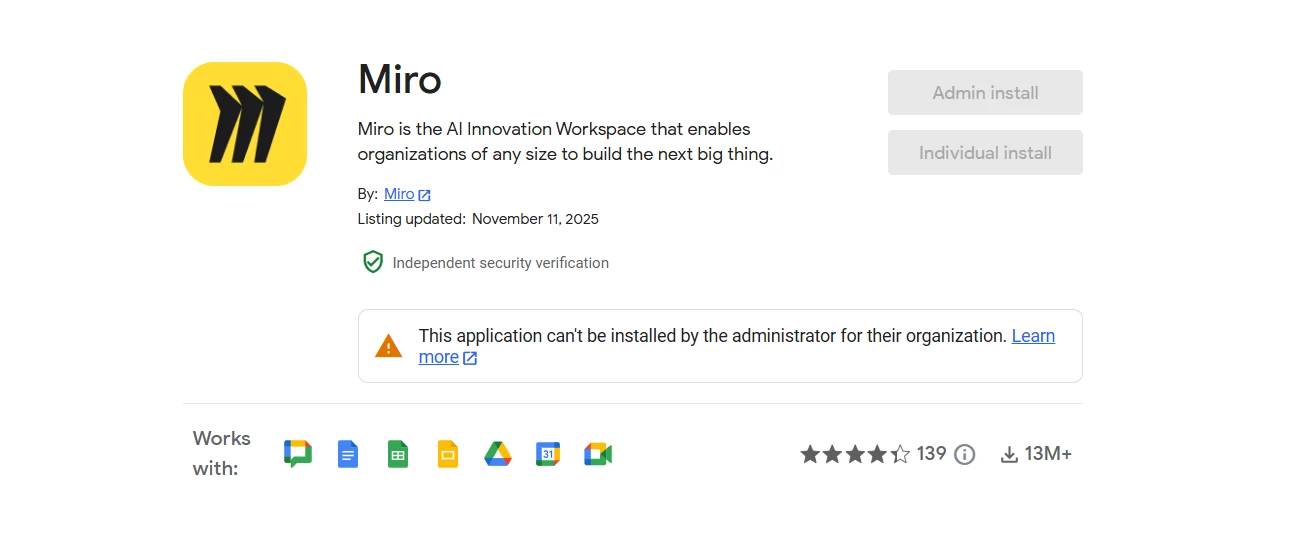
Task: Click the Miro description paragraph
Action: pyautogui.click(x=565, y=142)
